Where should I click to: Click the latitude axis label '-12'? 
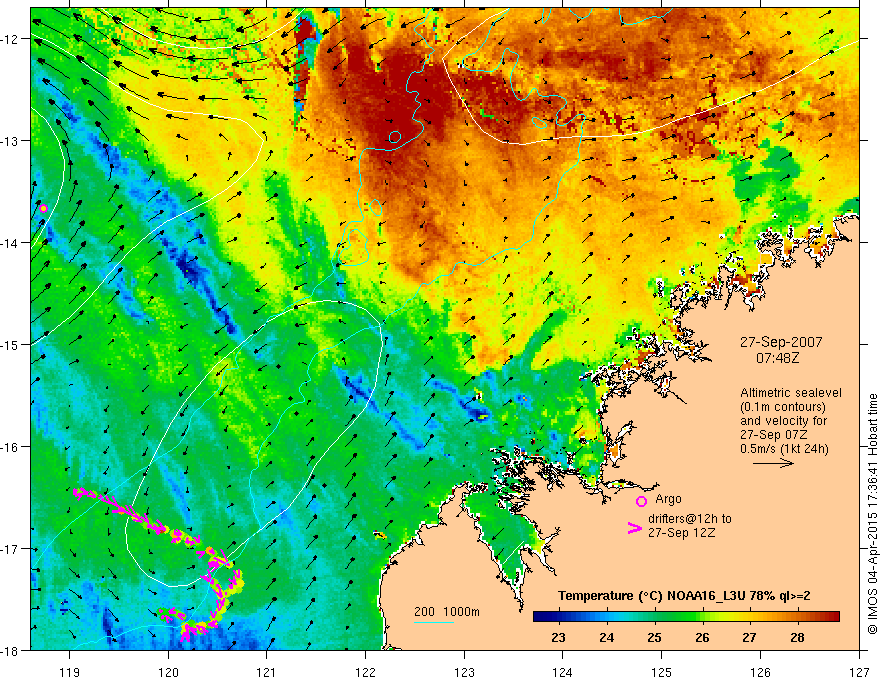11,39
